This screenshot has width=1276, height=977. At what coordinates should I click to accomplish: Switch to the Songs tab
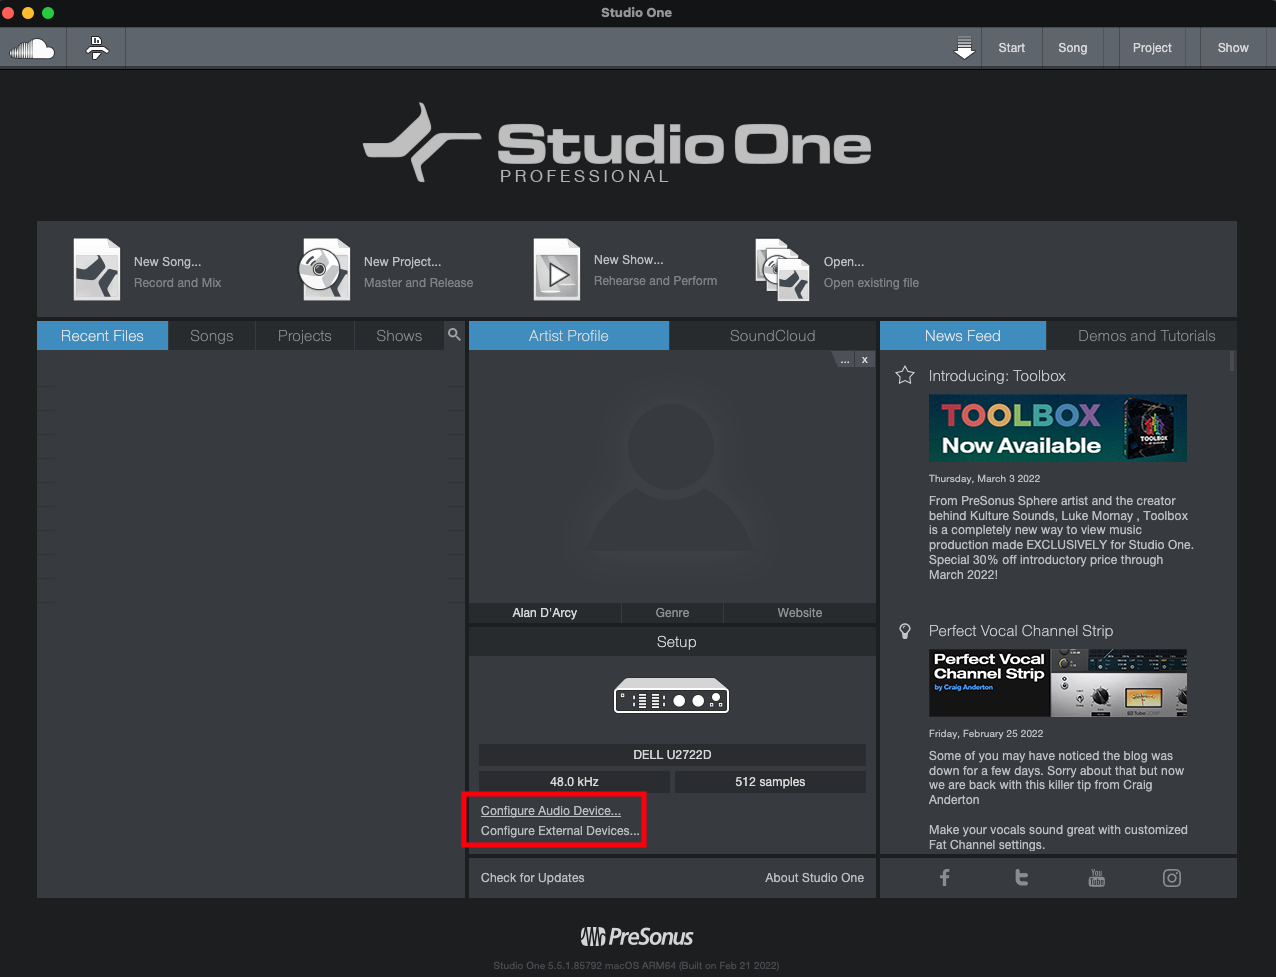pyautogui.click(x=212, y=336)
